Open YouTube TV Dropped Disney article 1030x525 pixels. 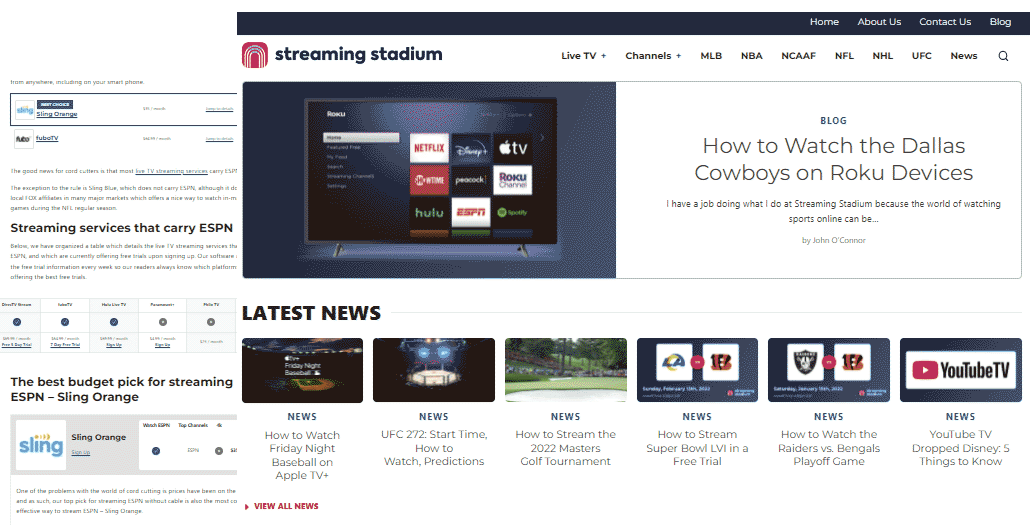(x=960, y=447)
